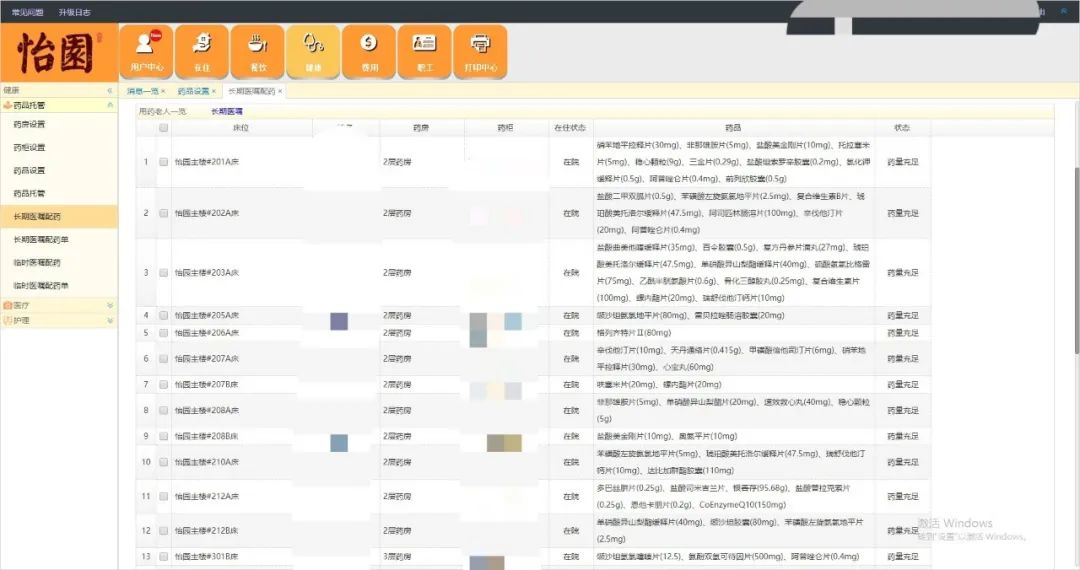This screenshot has width=1080, height=570.
Task: Select row number 10 cell
Action: tap(145, 462)
